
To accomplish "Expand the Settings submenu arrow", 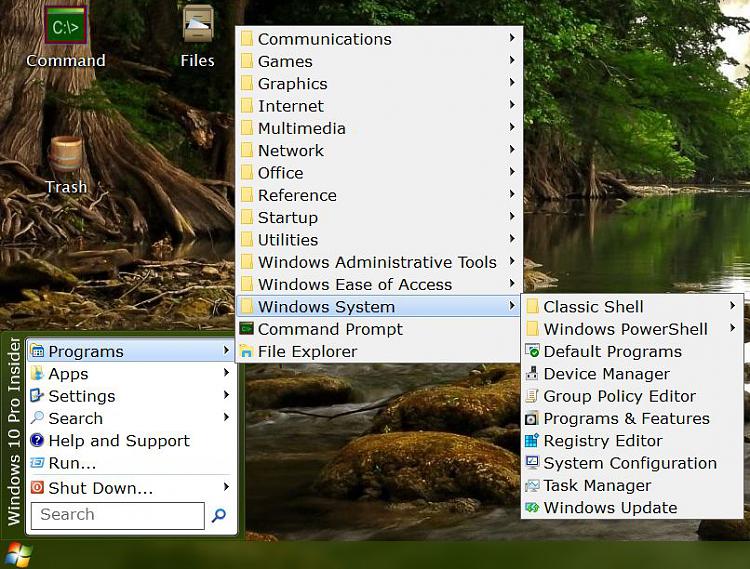I will tap(226, 395).
